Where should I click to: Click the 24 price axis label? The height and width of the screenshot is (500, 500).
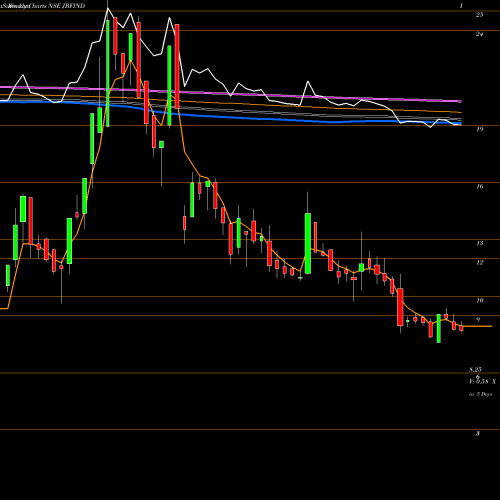coord(479,34)
